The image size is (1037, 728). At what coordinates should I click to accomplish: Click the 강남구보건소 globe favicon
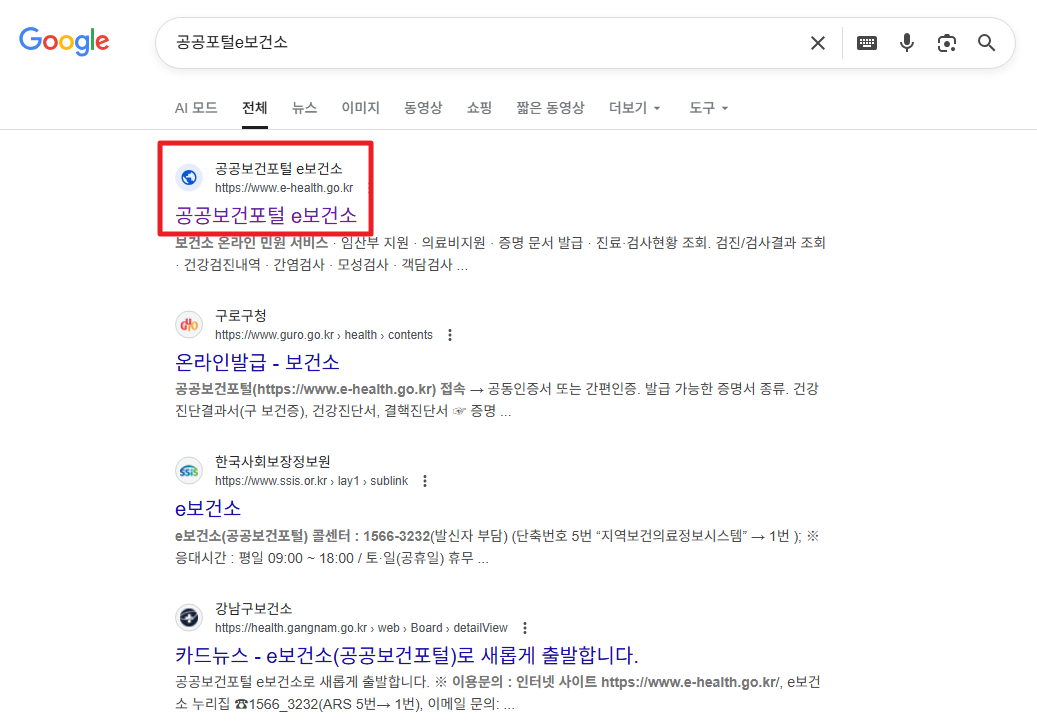point(189,617)
